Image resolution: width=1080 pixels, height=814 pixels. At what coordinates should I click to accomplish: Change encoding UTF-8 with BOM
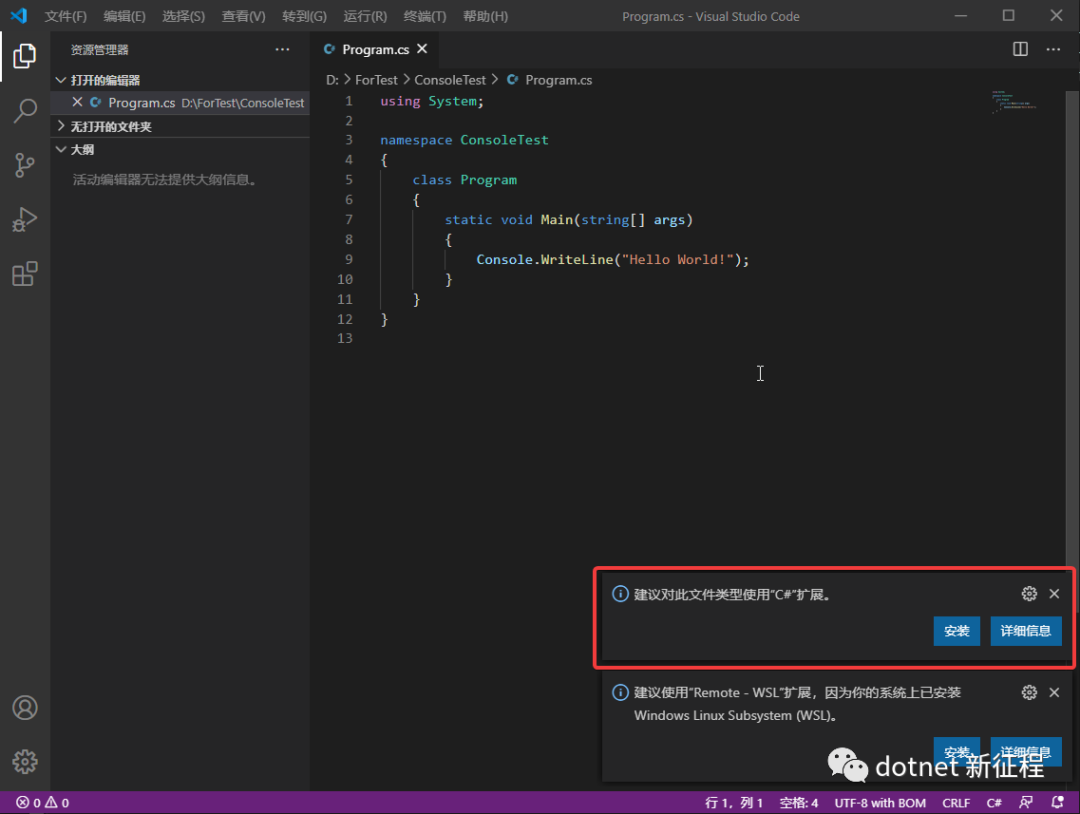(880, 802)
